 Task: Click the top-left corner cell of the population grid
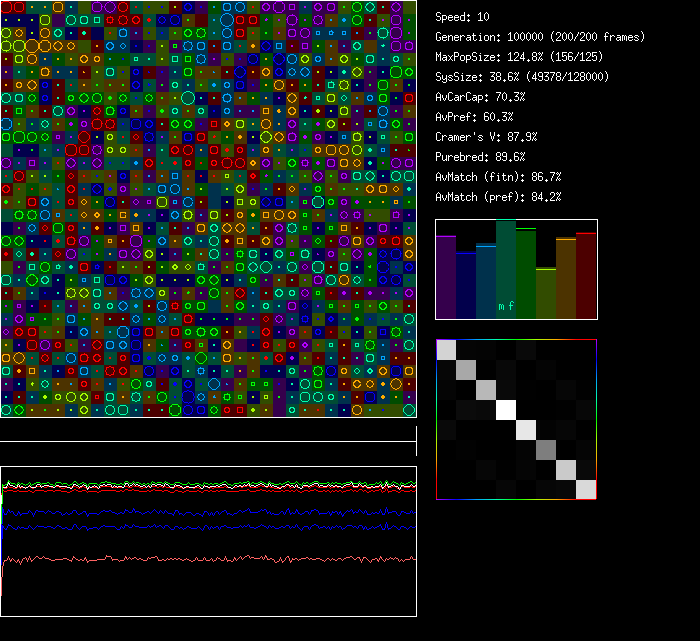(x=6, y=7)
